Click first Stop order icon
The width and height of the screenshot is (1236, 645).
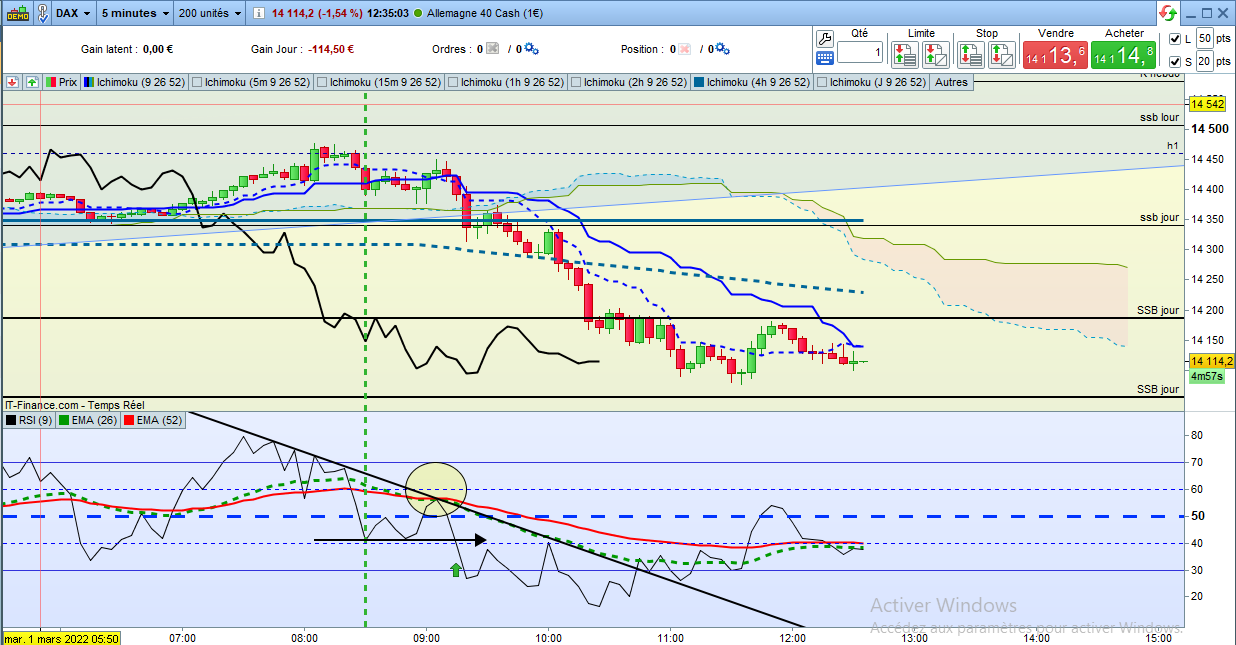coord(971,54)
